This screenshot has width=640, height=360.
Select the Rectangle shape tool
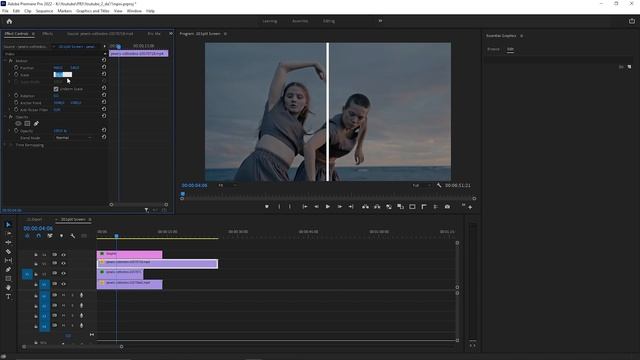[x=8, y=278]
